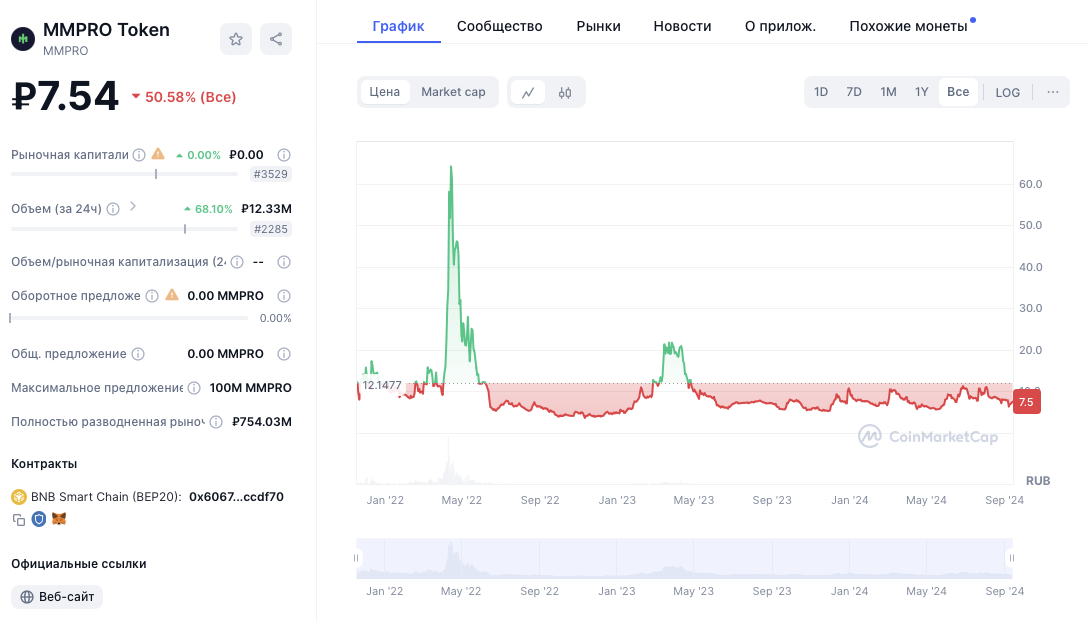The image size is (1088, 621).
Task: Copy the BNB Smart Chain contract address
Action: pyautogui.click(x=19, y=519)
